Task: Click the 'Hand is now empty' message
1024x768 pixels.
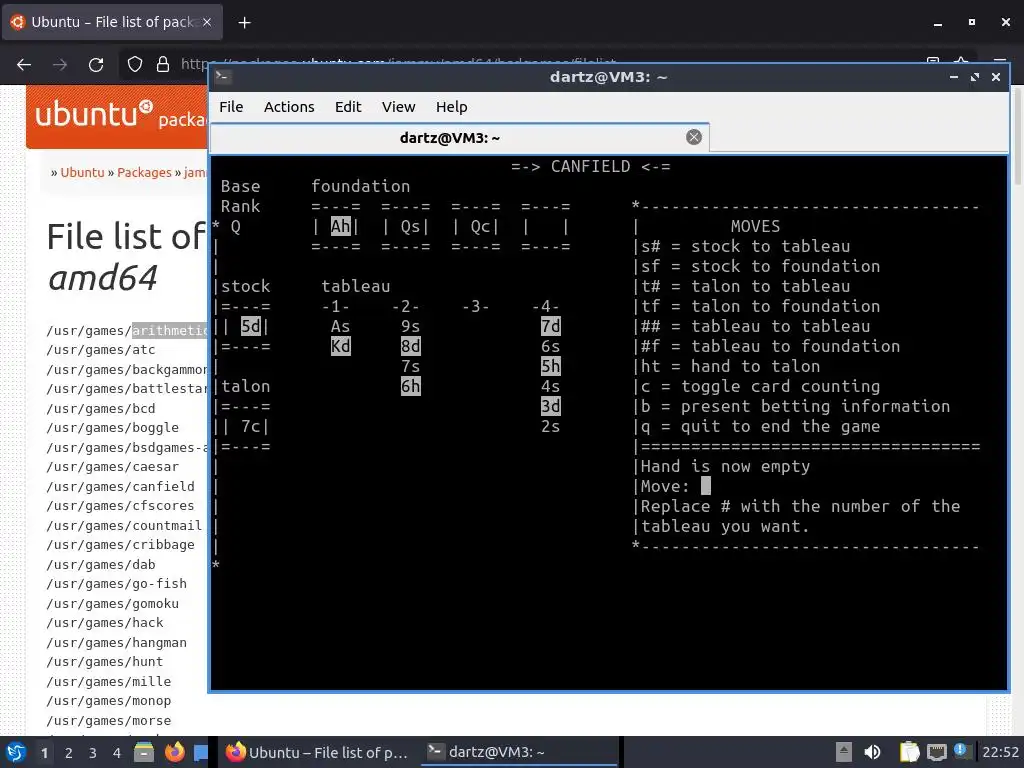Action: pyautogui.click(x=725, y=466)
